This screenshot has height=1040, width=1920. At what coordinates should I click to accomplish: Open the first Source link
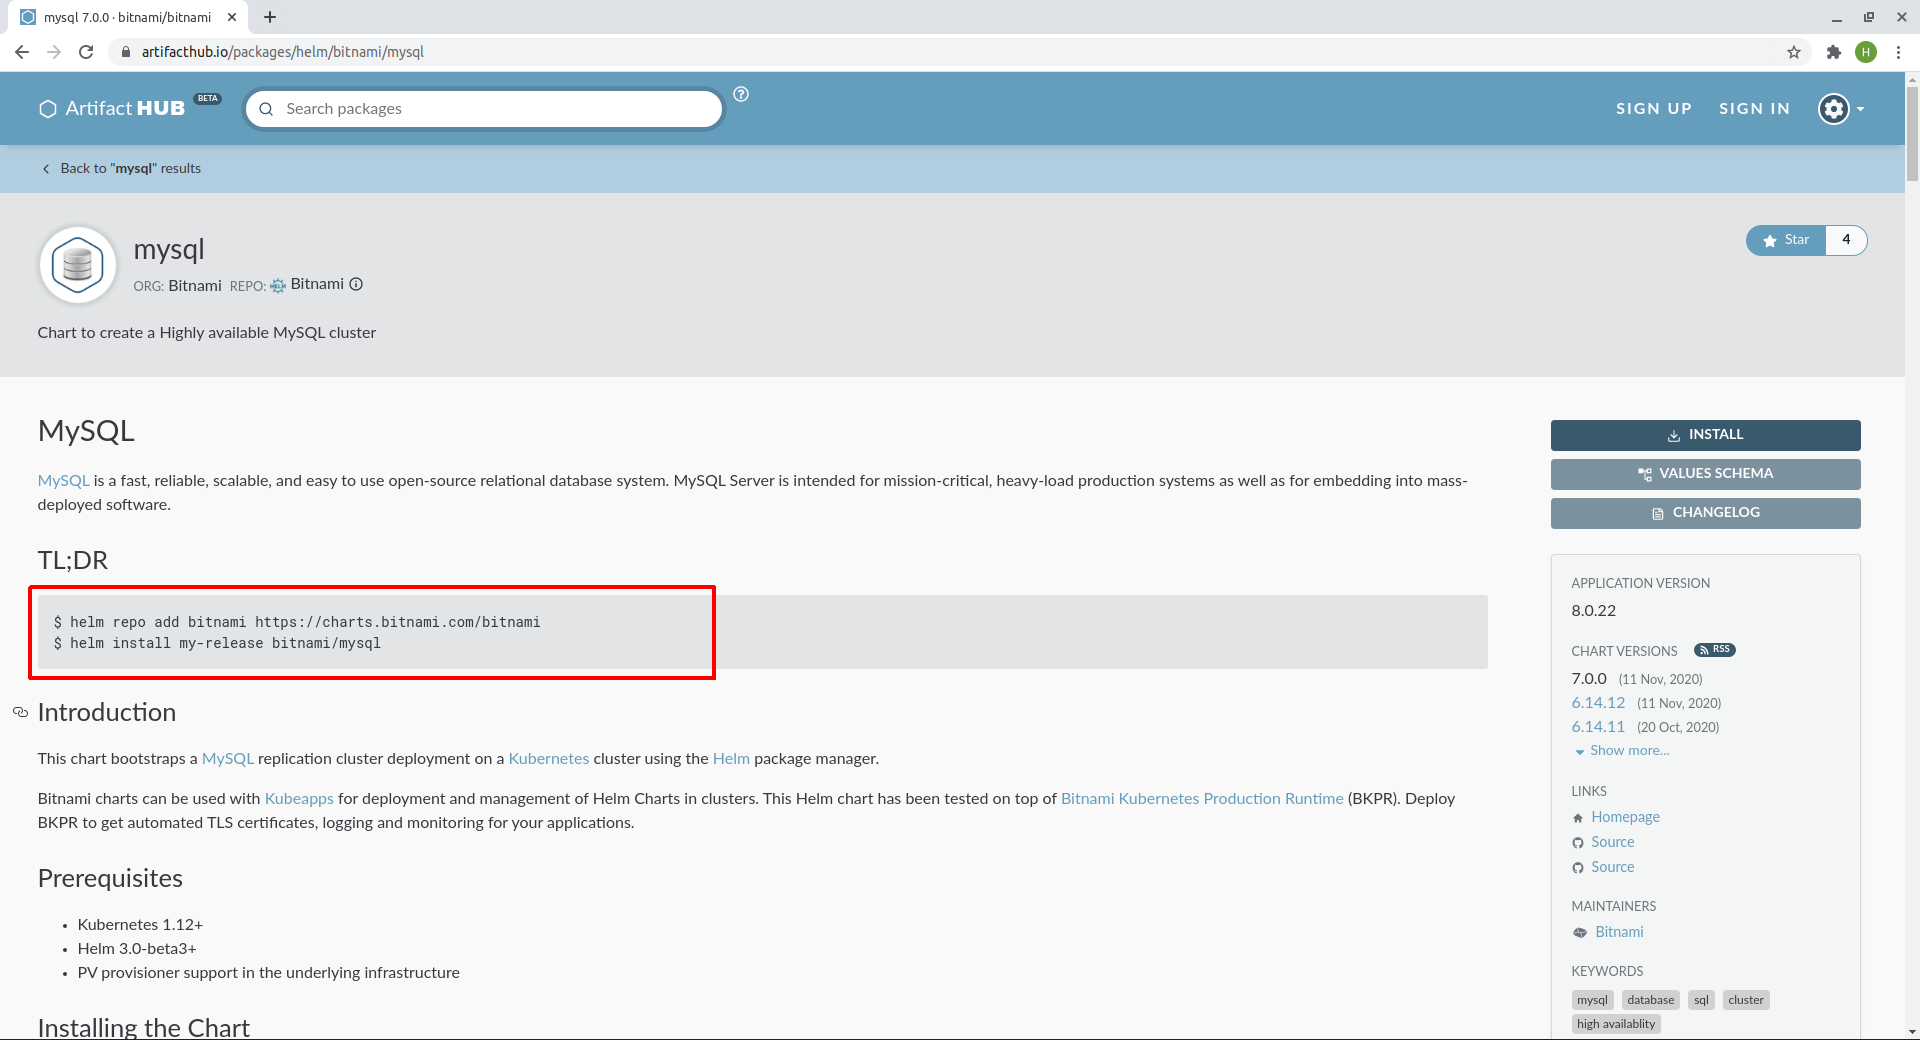tap(1612, 842)
